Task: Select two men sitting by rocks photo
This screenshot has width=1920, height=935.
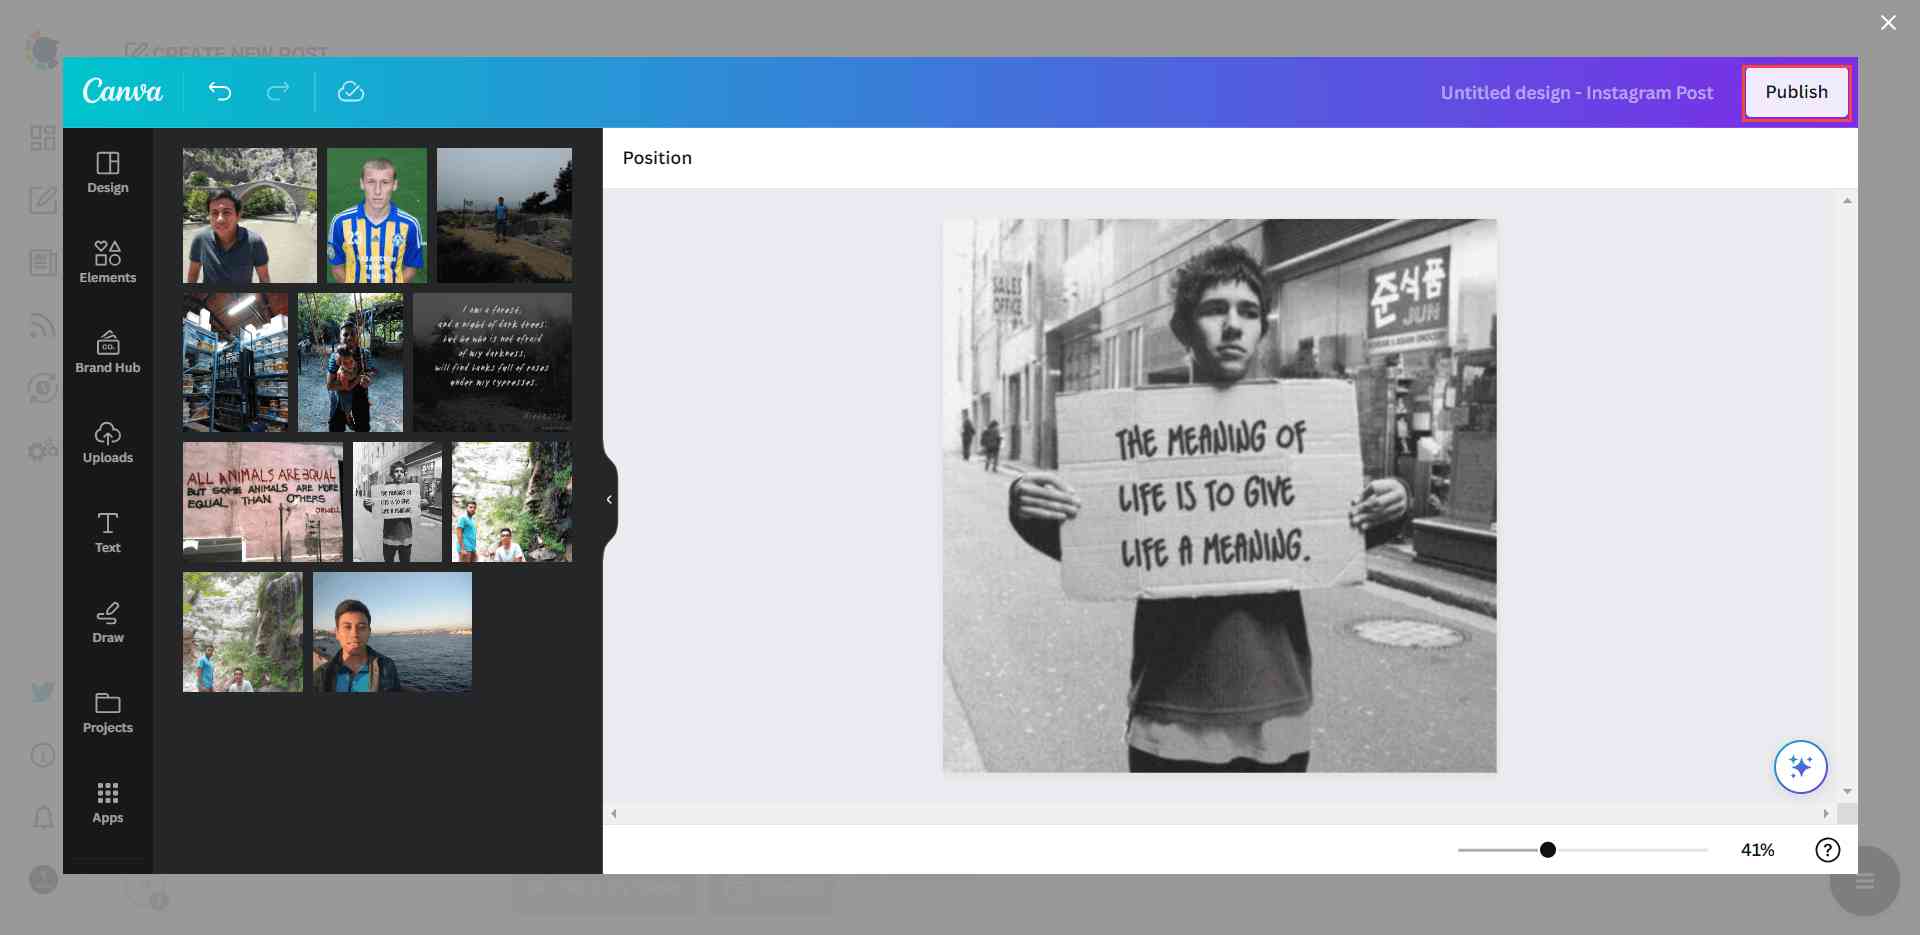Action: click(x=512, y=502)
